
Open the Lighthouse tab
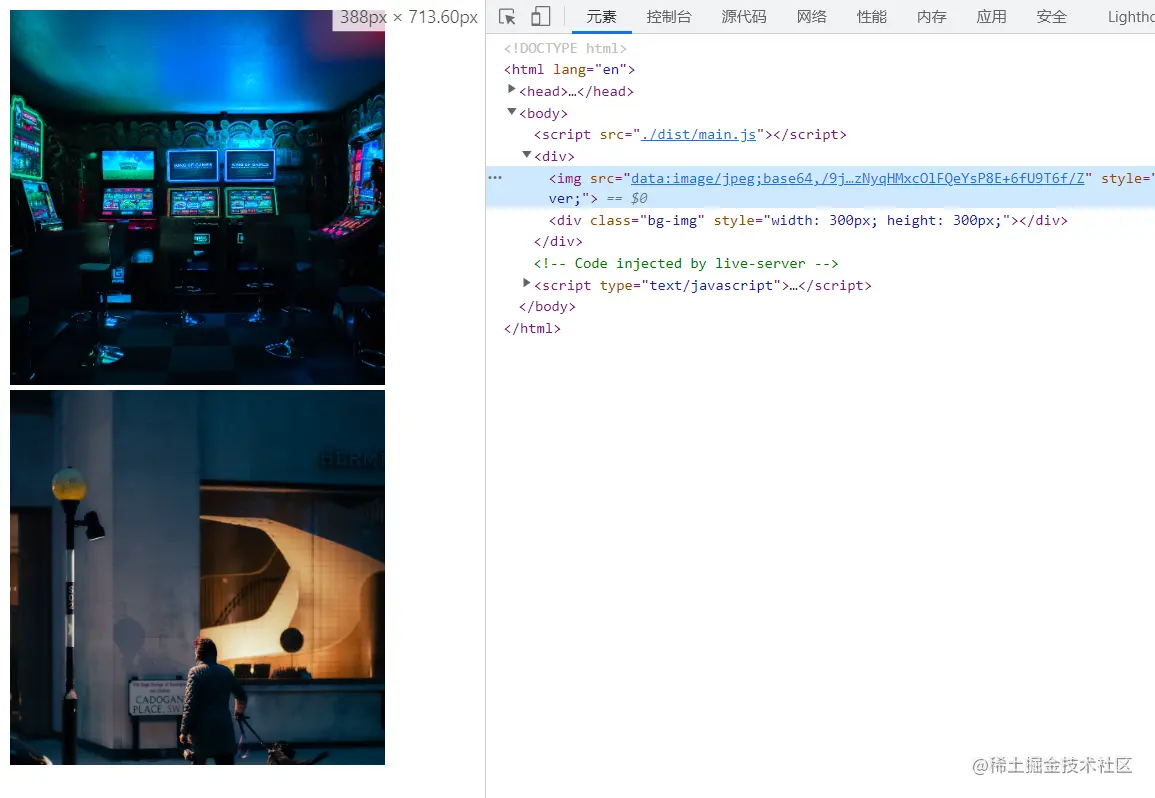(x=1131, y=17)
